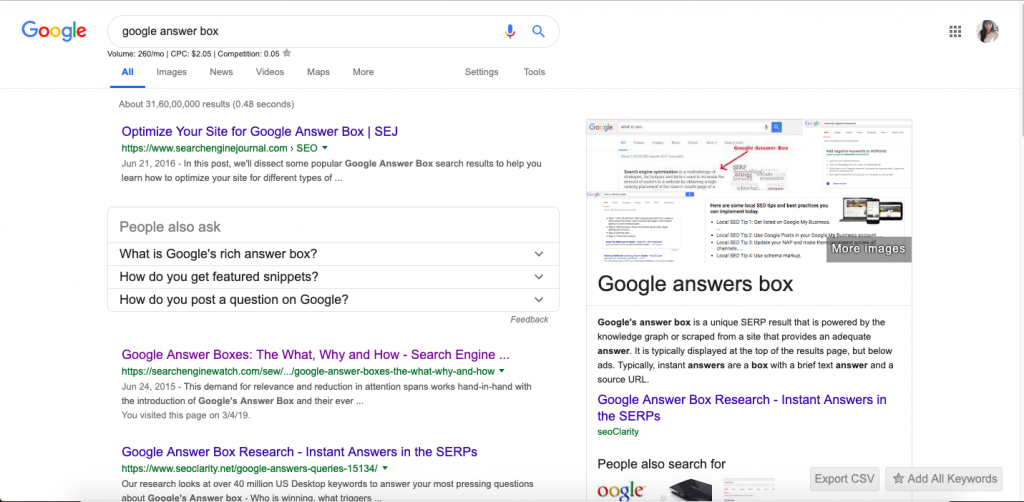Viewport: 1024px width, 502px height.
Task: Click the Google logo
Action: click(54, 31)
